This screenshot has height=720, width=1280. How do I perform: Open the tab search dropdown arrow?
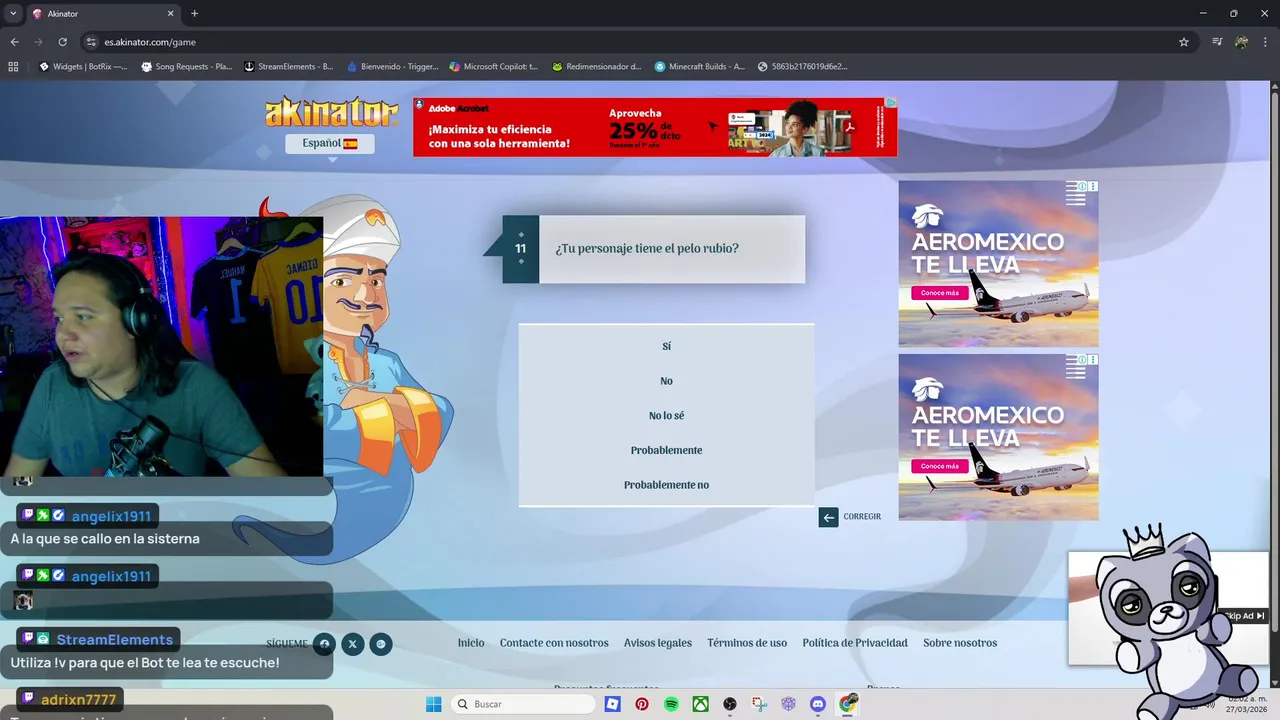[13, 13]
